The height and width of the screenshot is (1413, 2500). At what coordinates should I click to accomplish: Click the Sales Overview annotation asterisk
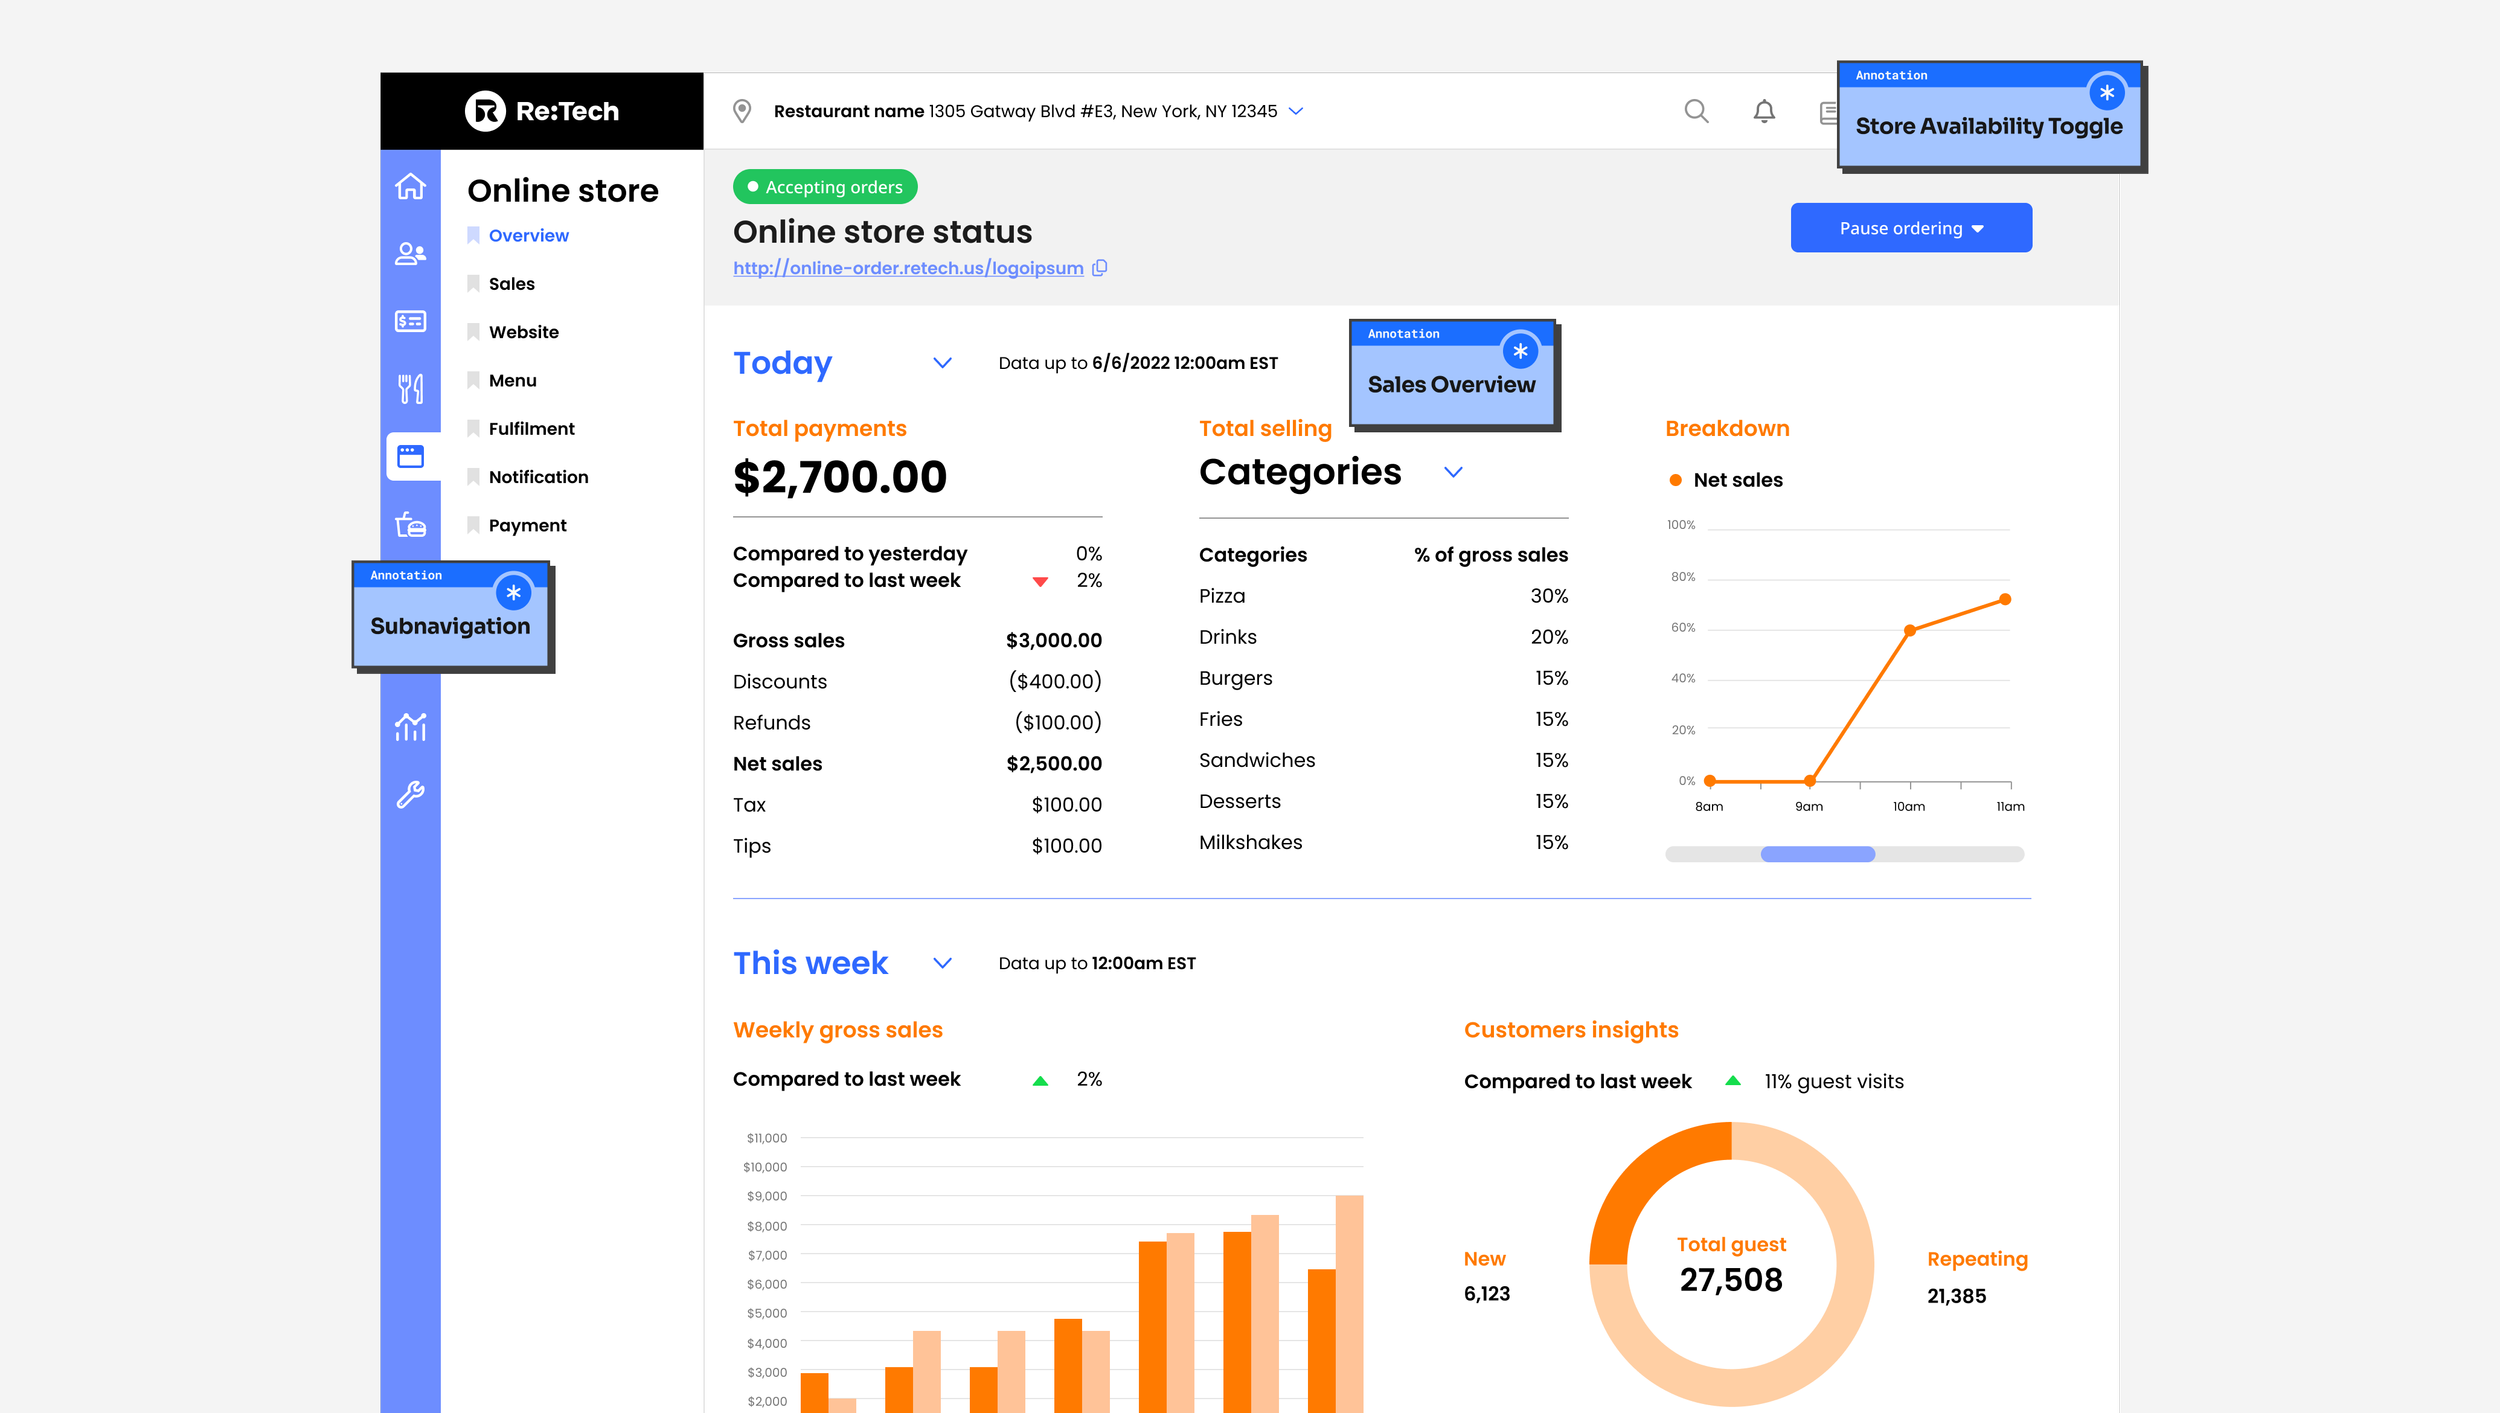[x=1520, y=351]
